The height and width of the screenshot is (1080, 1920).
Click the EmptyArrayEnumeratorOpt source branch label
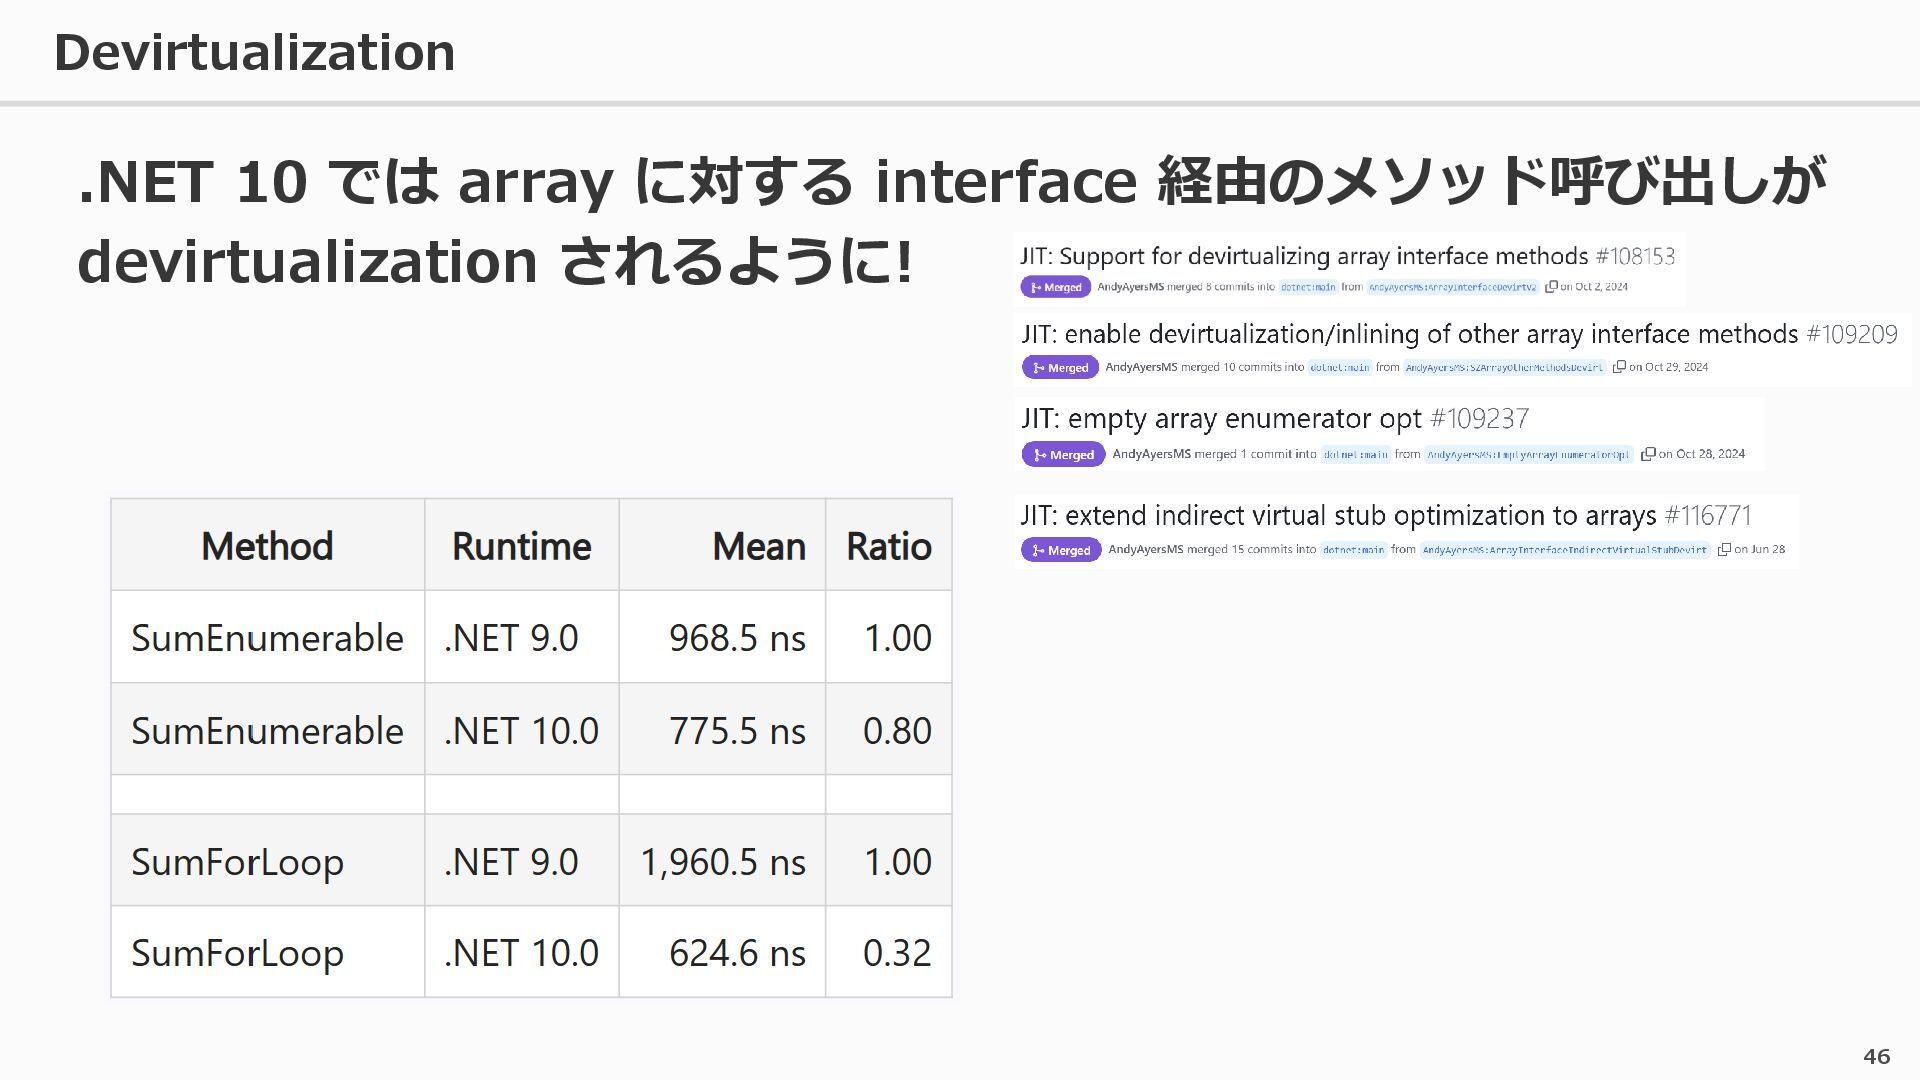(x=1528, y=454)
